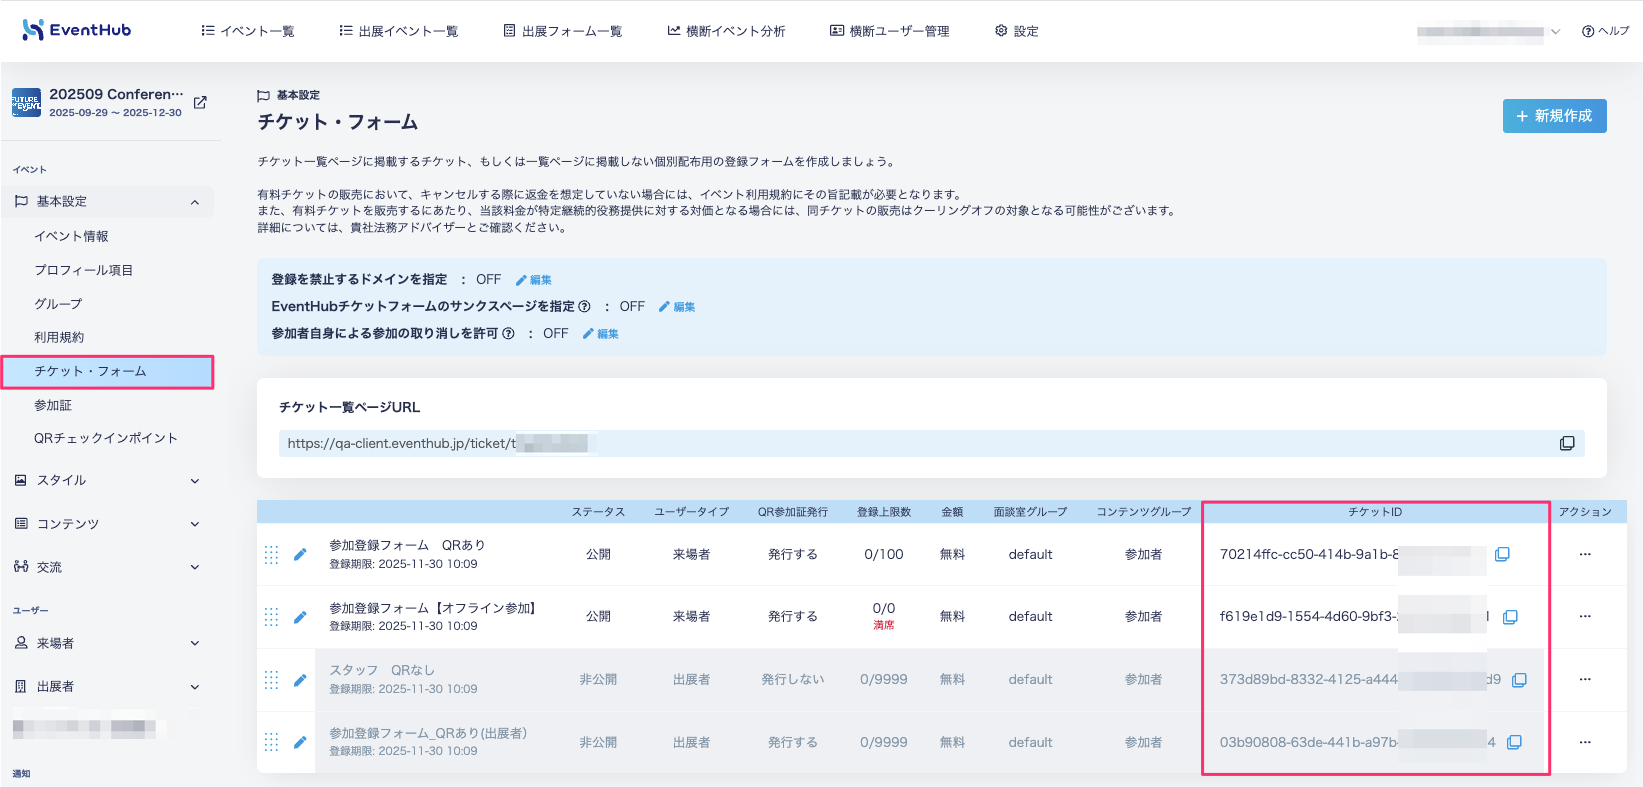Grab the drag handle of 参加登録フォーム QRあり row
Screen dimensions: 1643x787
coord(271,554)
